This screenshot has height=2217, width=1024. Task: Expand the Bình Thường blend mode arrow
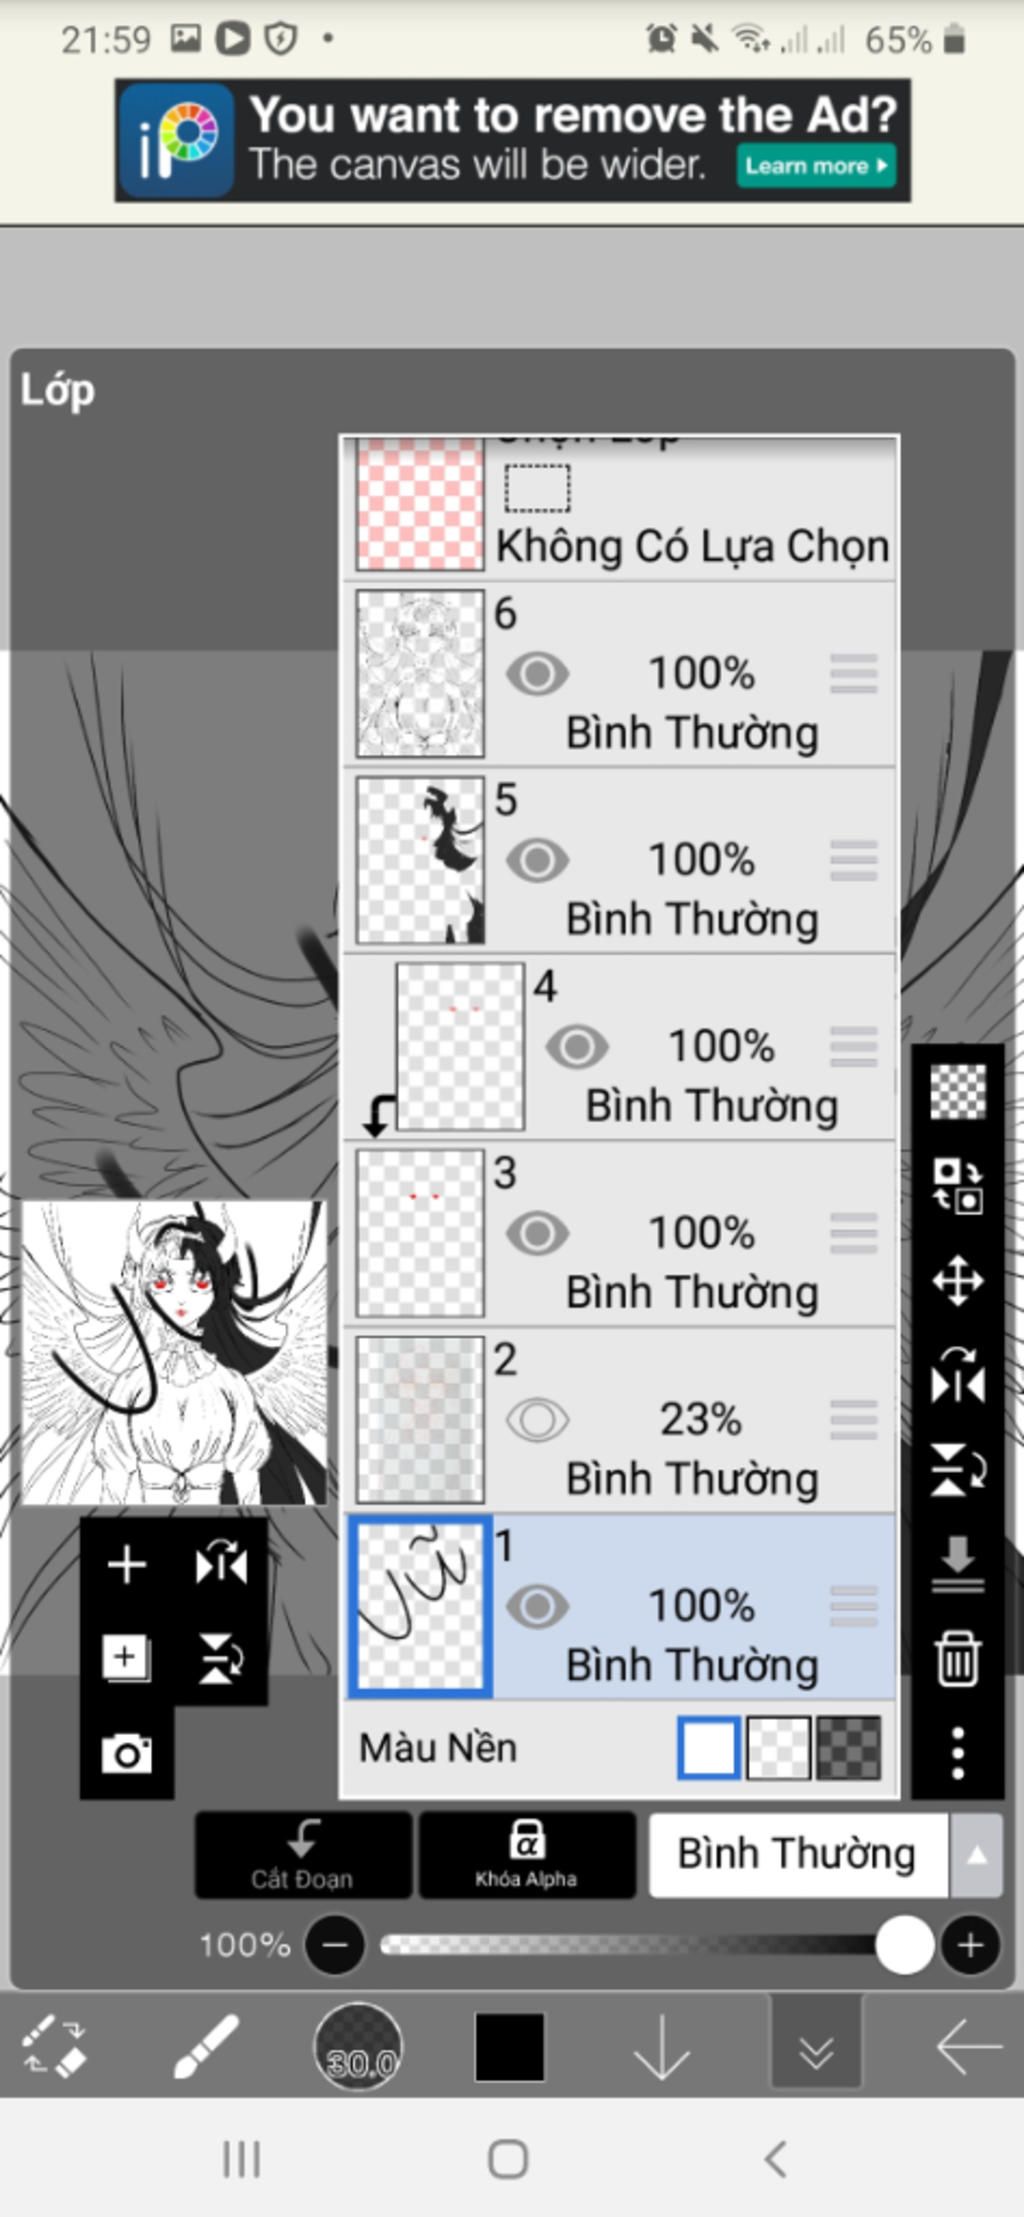pyautogui.click(x=976, y=1855)
